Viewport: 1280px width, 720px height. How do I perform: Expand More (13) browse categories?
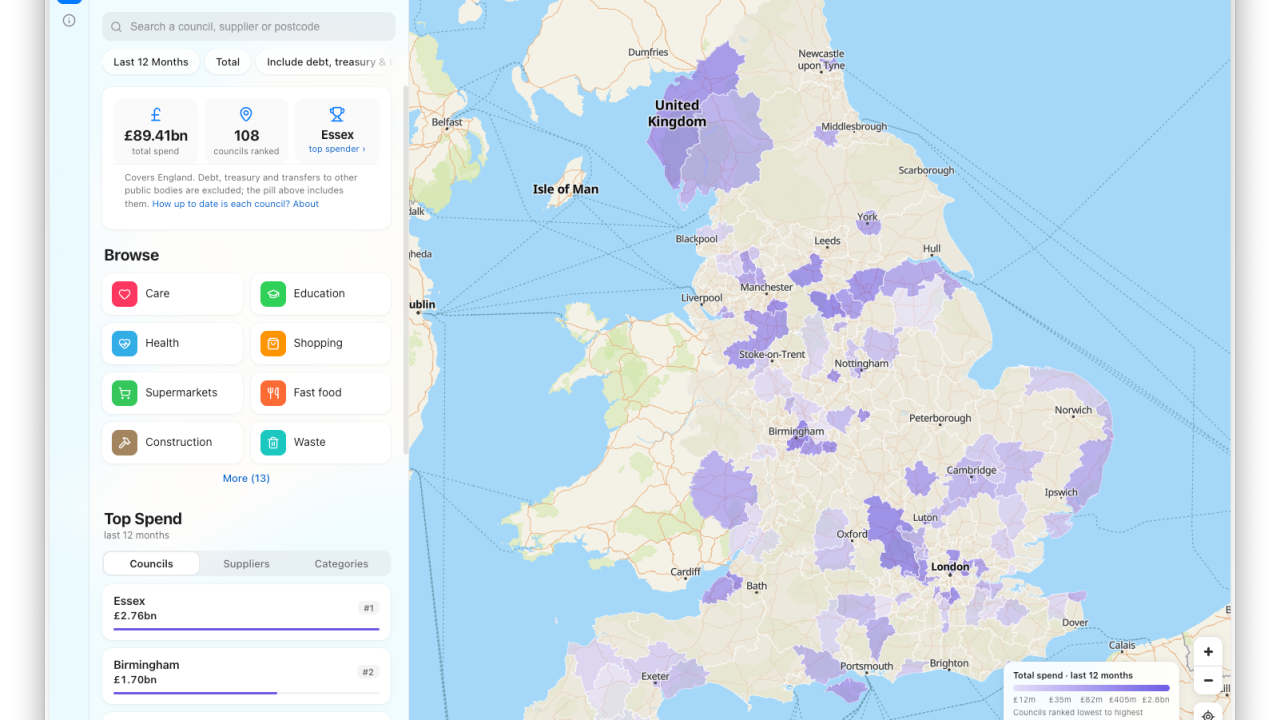[x=246, y=478]
